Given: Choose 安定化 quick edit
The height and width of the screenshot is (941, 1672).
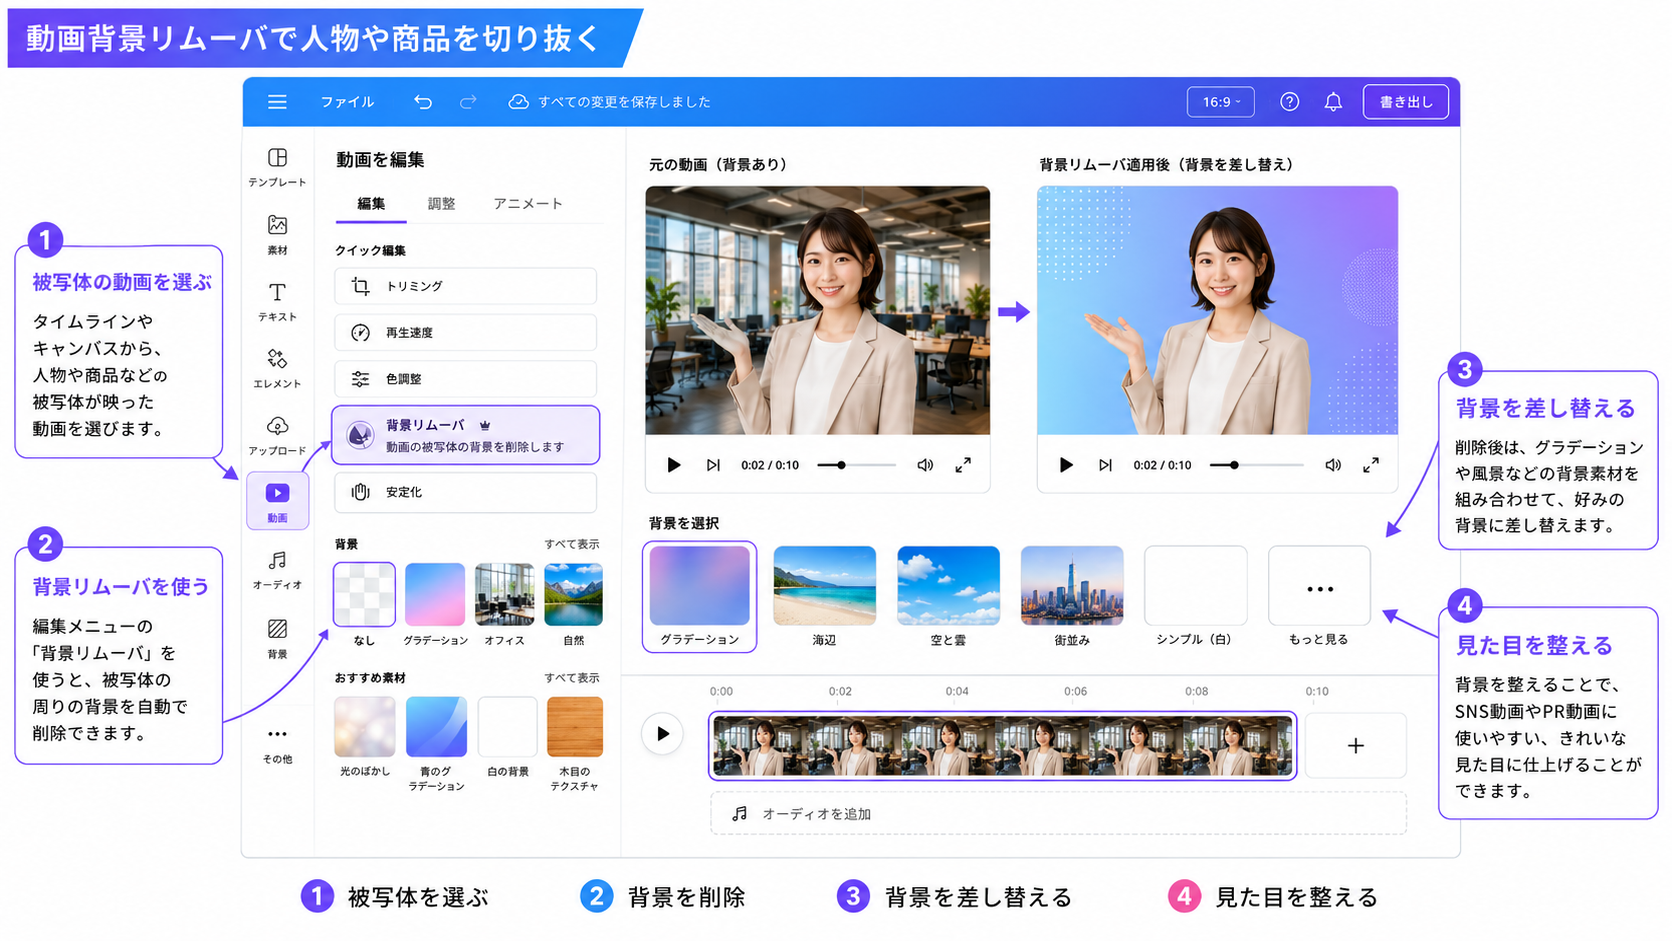Looking at the screenshot, I should [465, 492].
